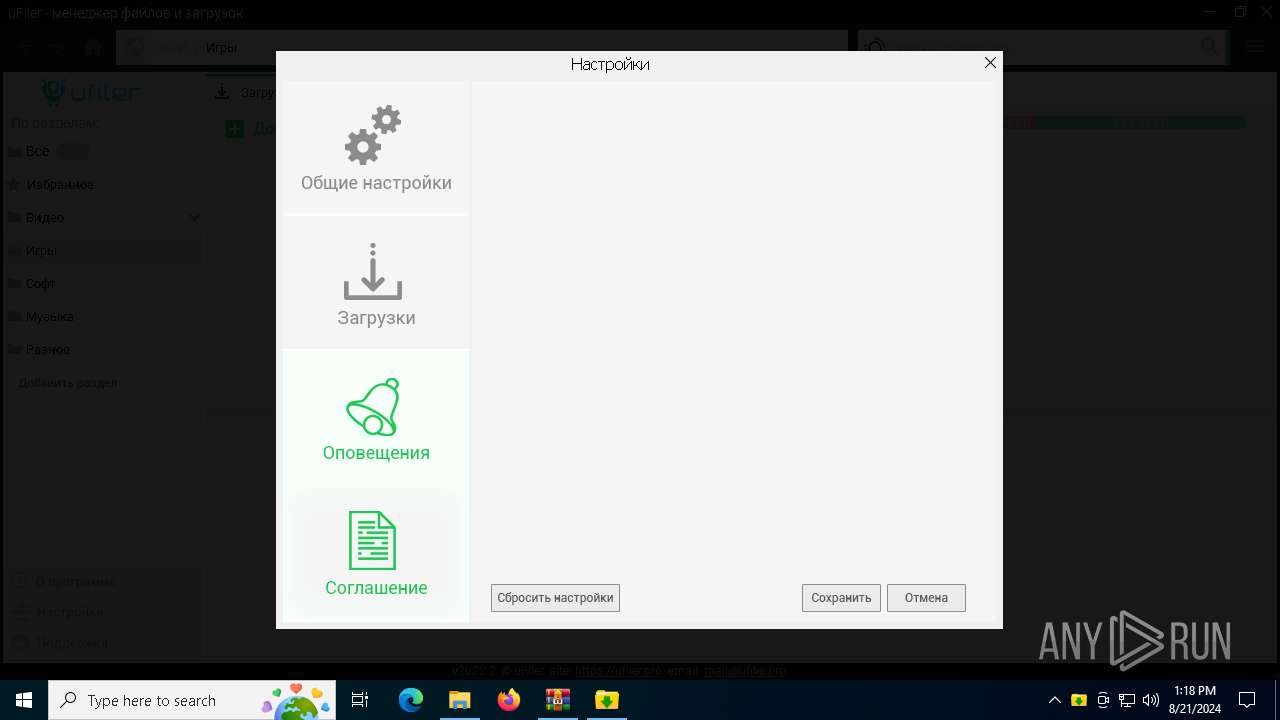1280x720 pixels.
Task: Click the Сохранить button
Action: point(841,598)
